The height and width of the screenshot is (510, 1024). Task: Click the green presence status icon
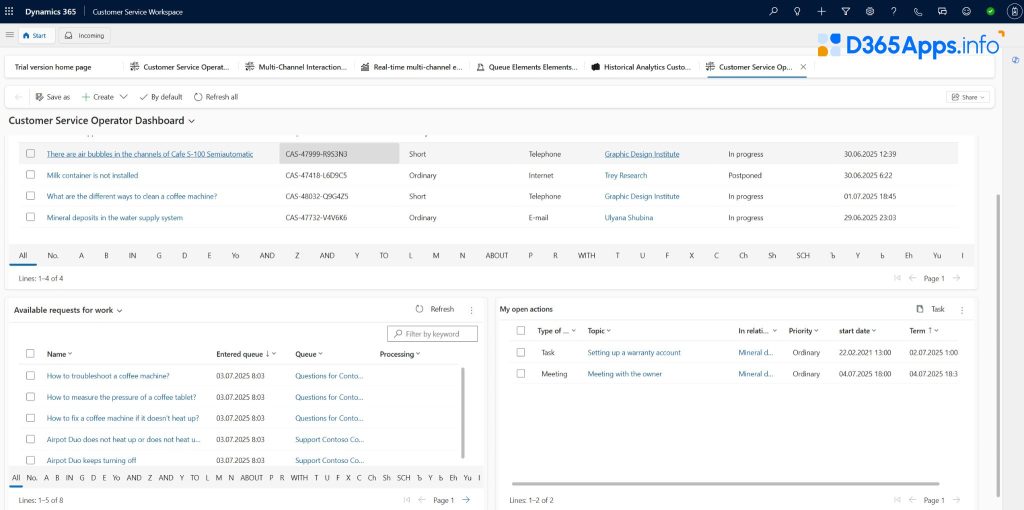pyautogui.click(x=991, y=11)
